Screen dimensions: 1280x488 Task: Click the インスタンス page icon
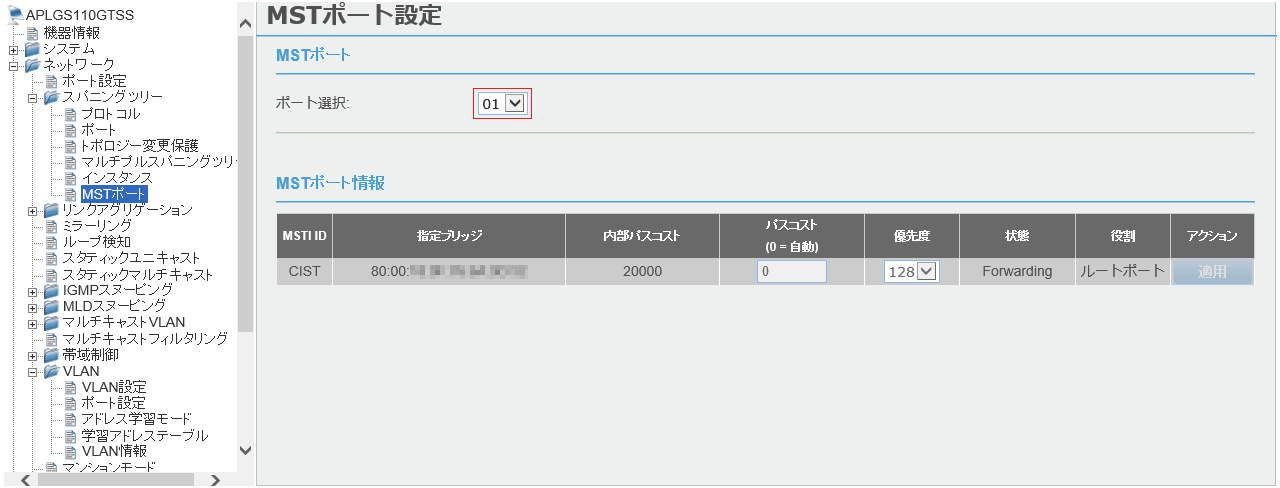(71, 178)
